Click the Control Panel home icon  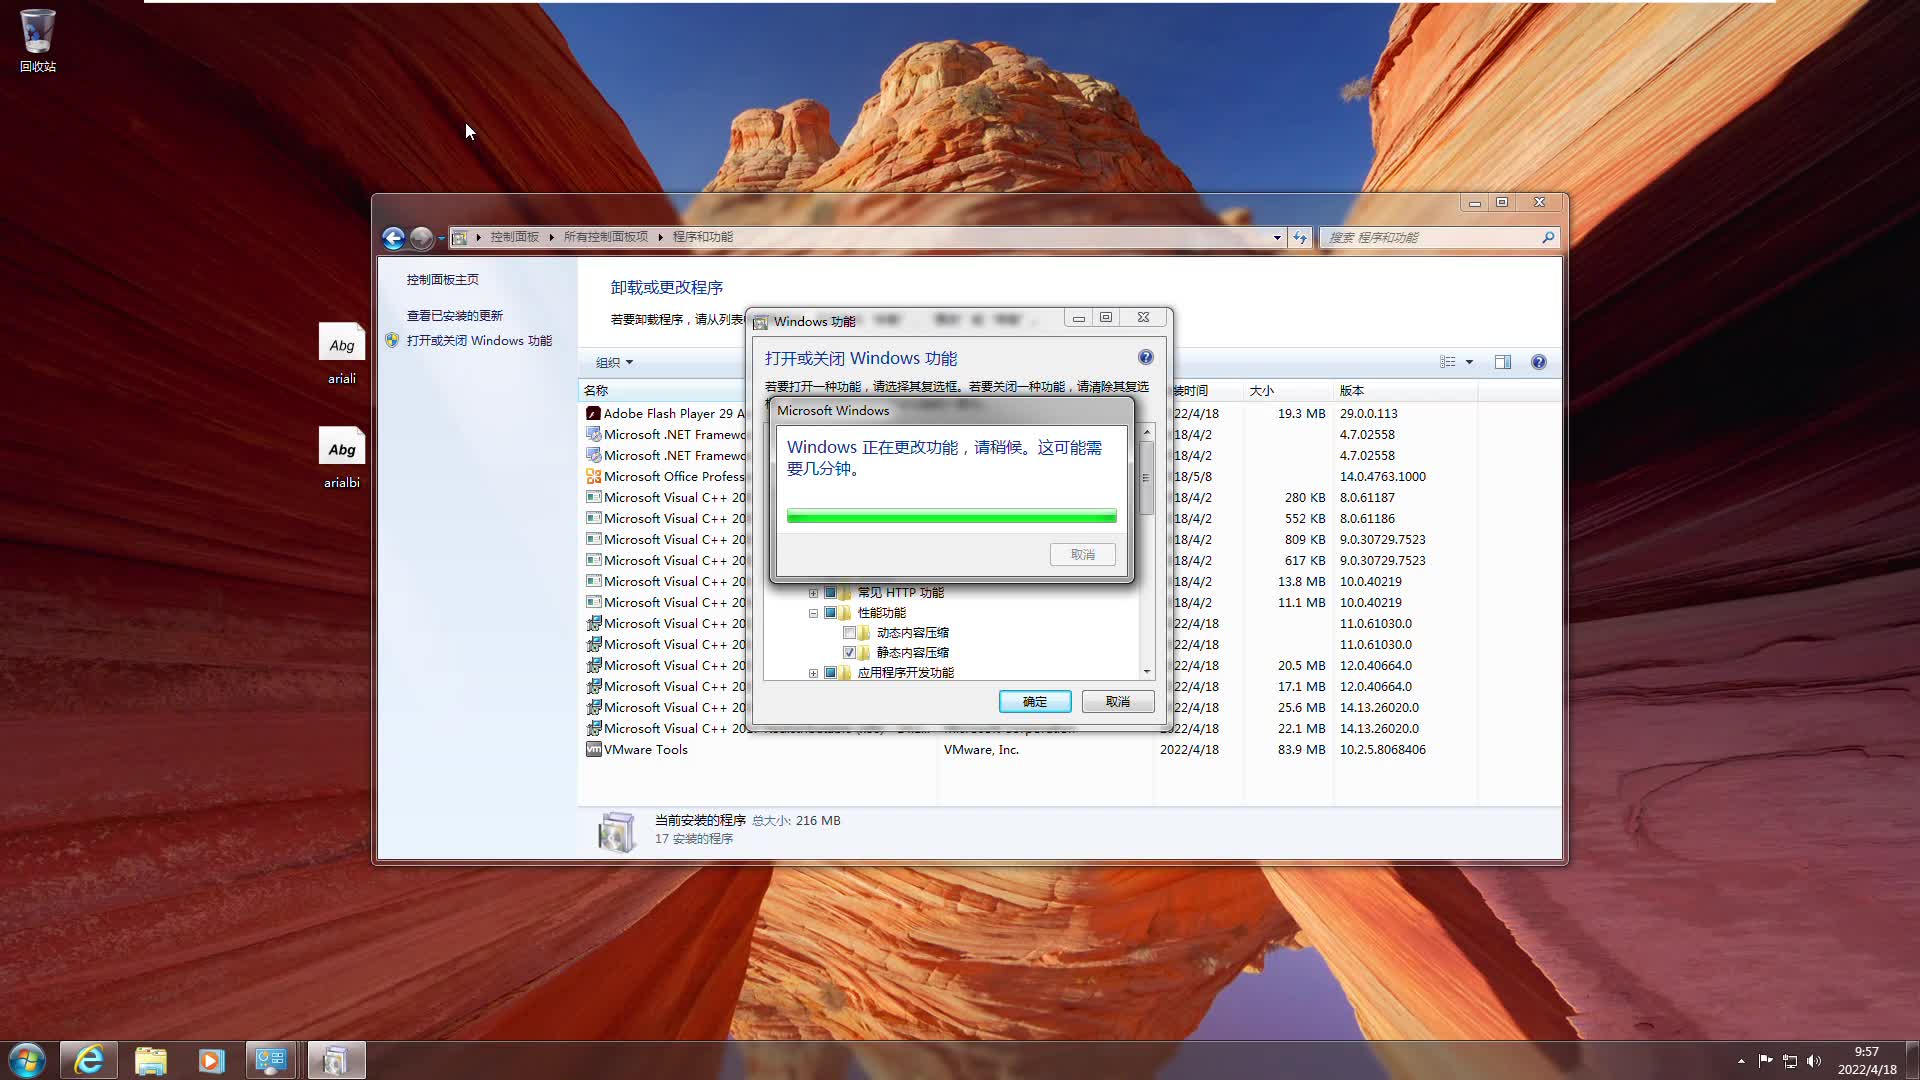tap(443, 278)
